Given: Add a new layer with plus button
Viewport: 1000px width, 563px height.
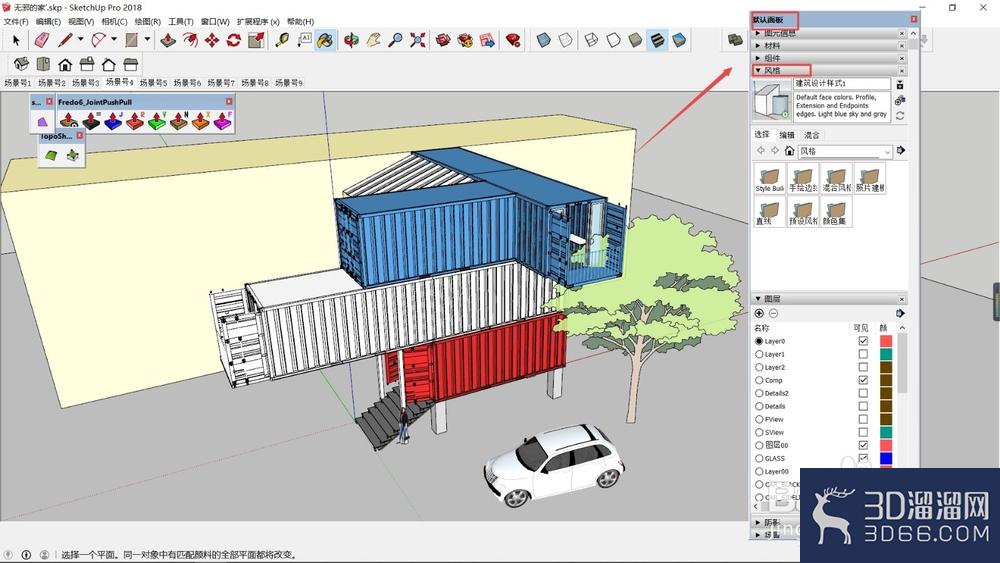Looking at the screenshot, I should 759,313.
